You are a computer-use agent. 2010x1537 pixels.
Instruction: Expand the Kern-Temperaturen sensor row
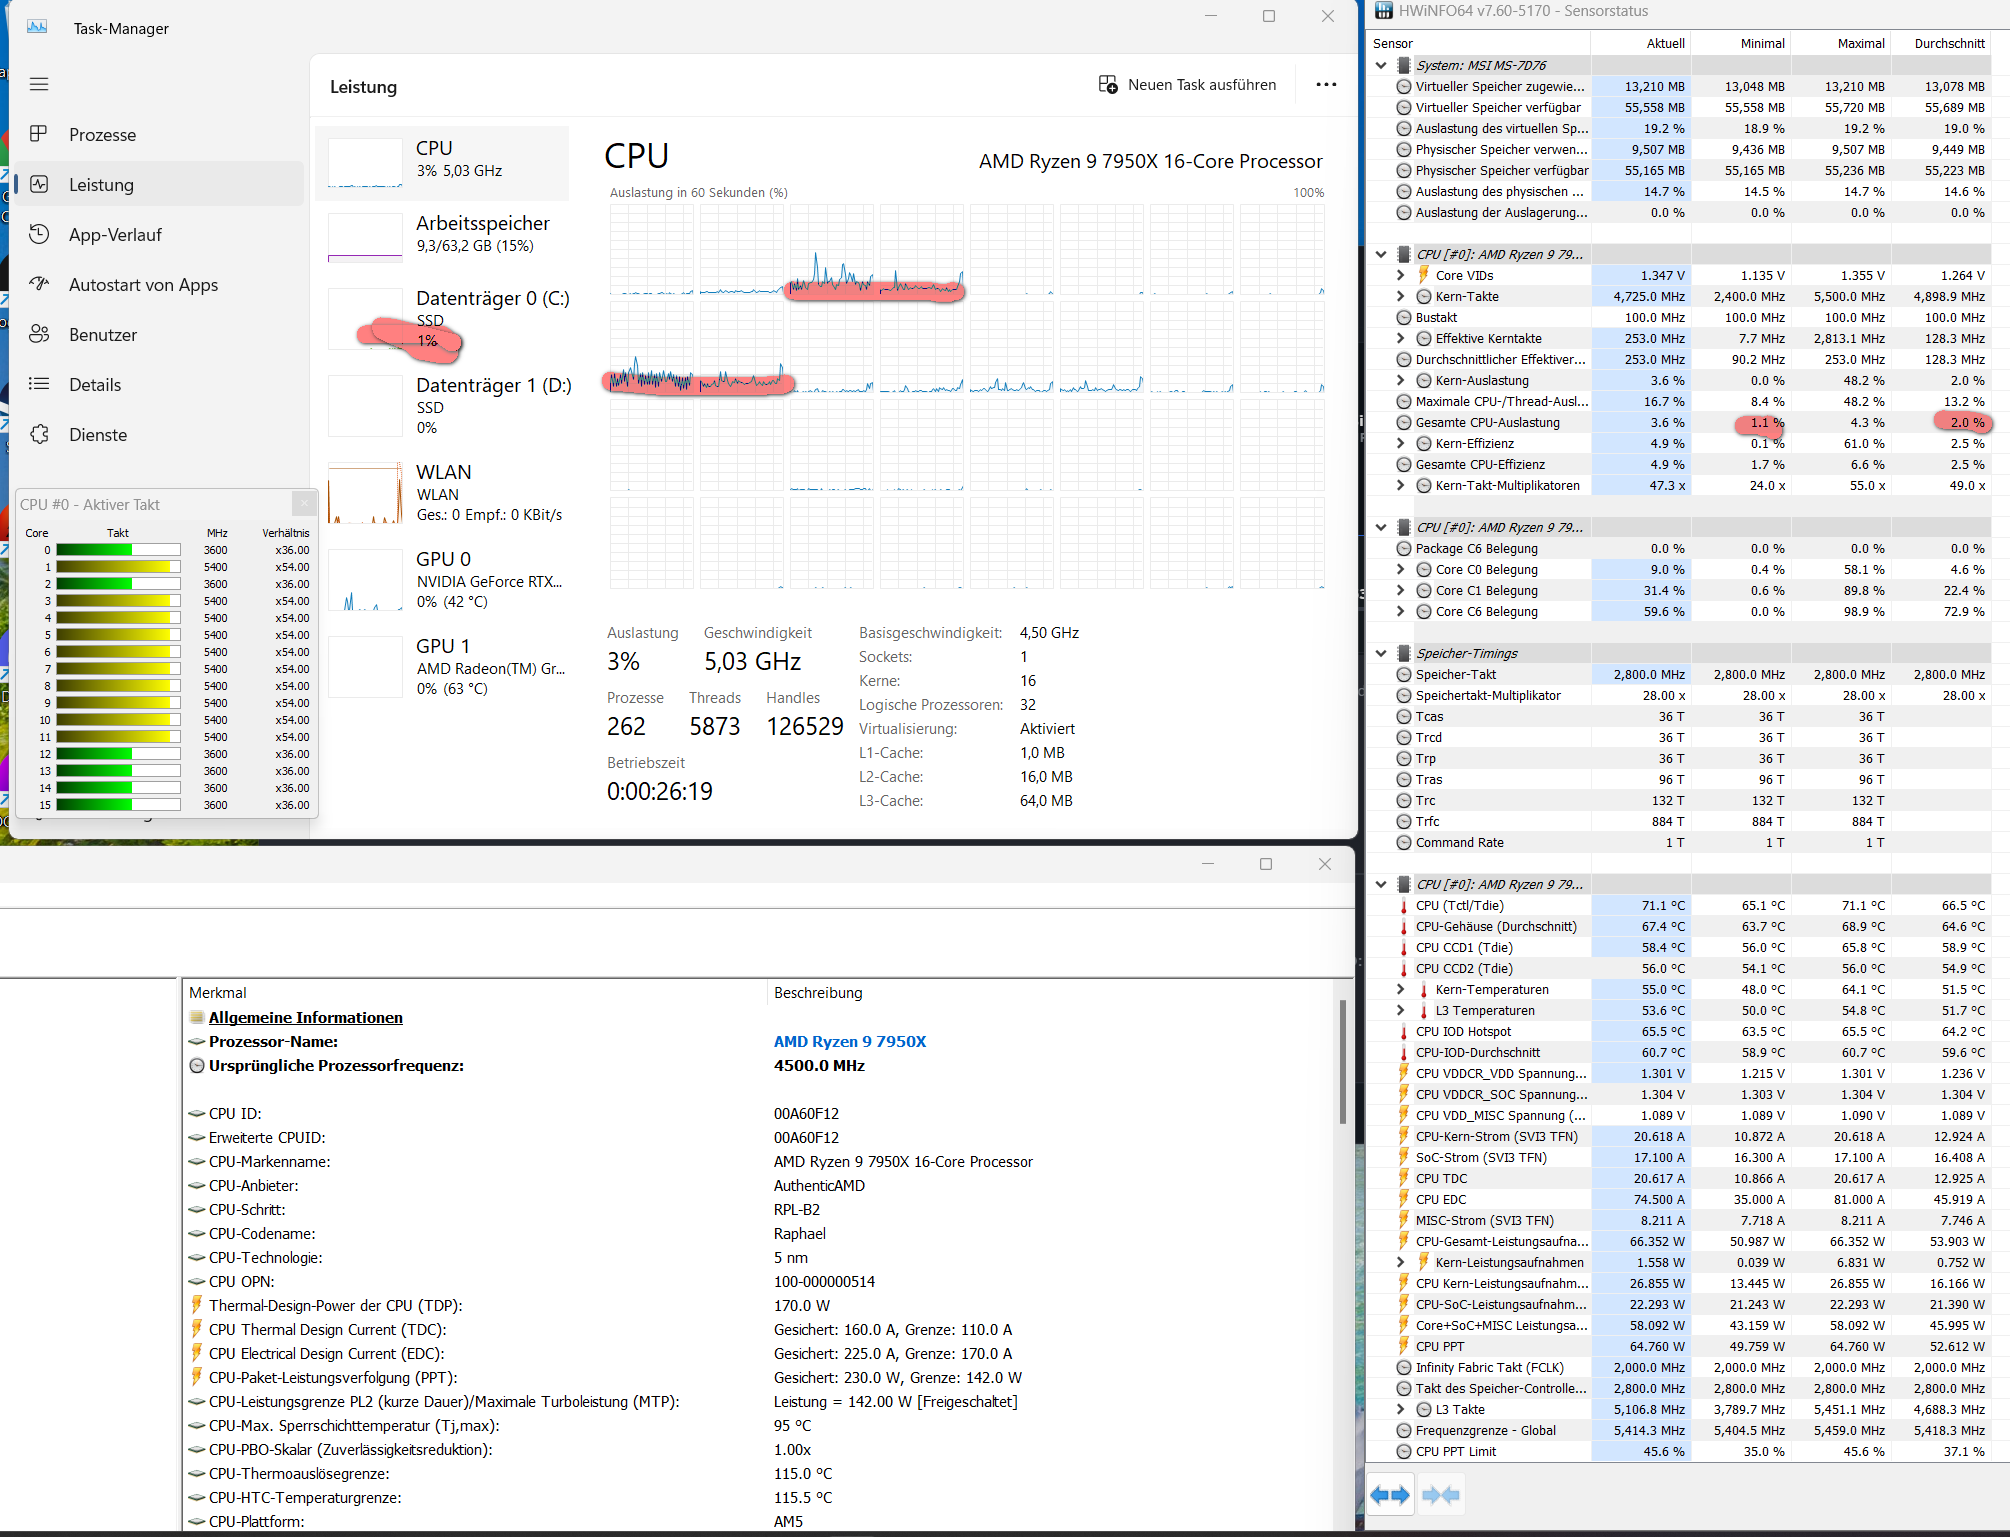tap(1401, 989)
